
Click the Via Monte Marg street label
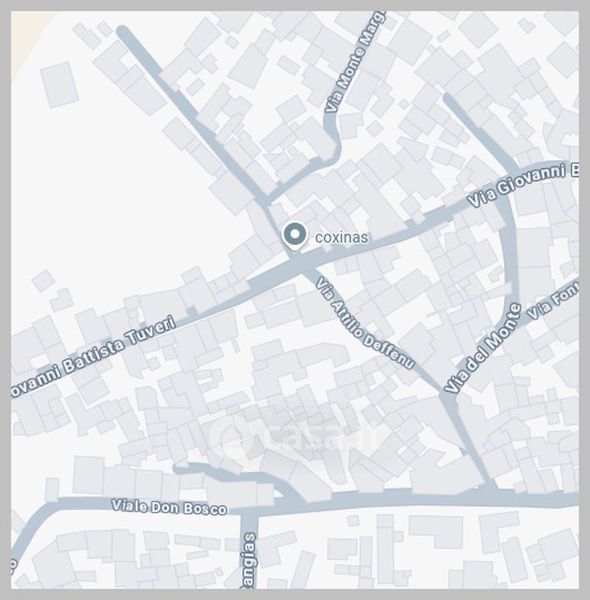click(354, 62)
